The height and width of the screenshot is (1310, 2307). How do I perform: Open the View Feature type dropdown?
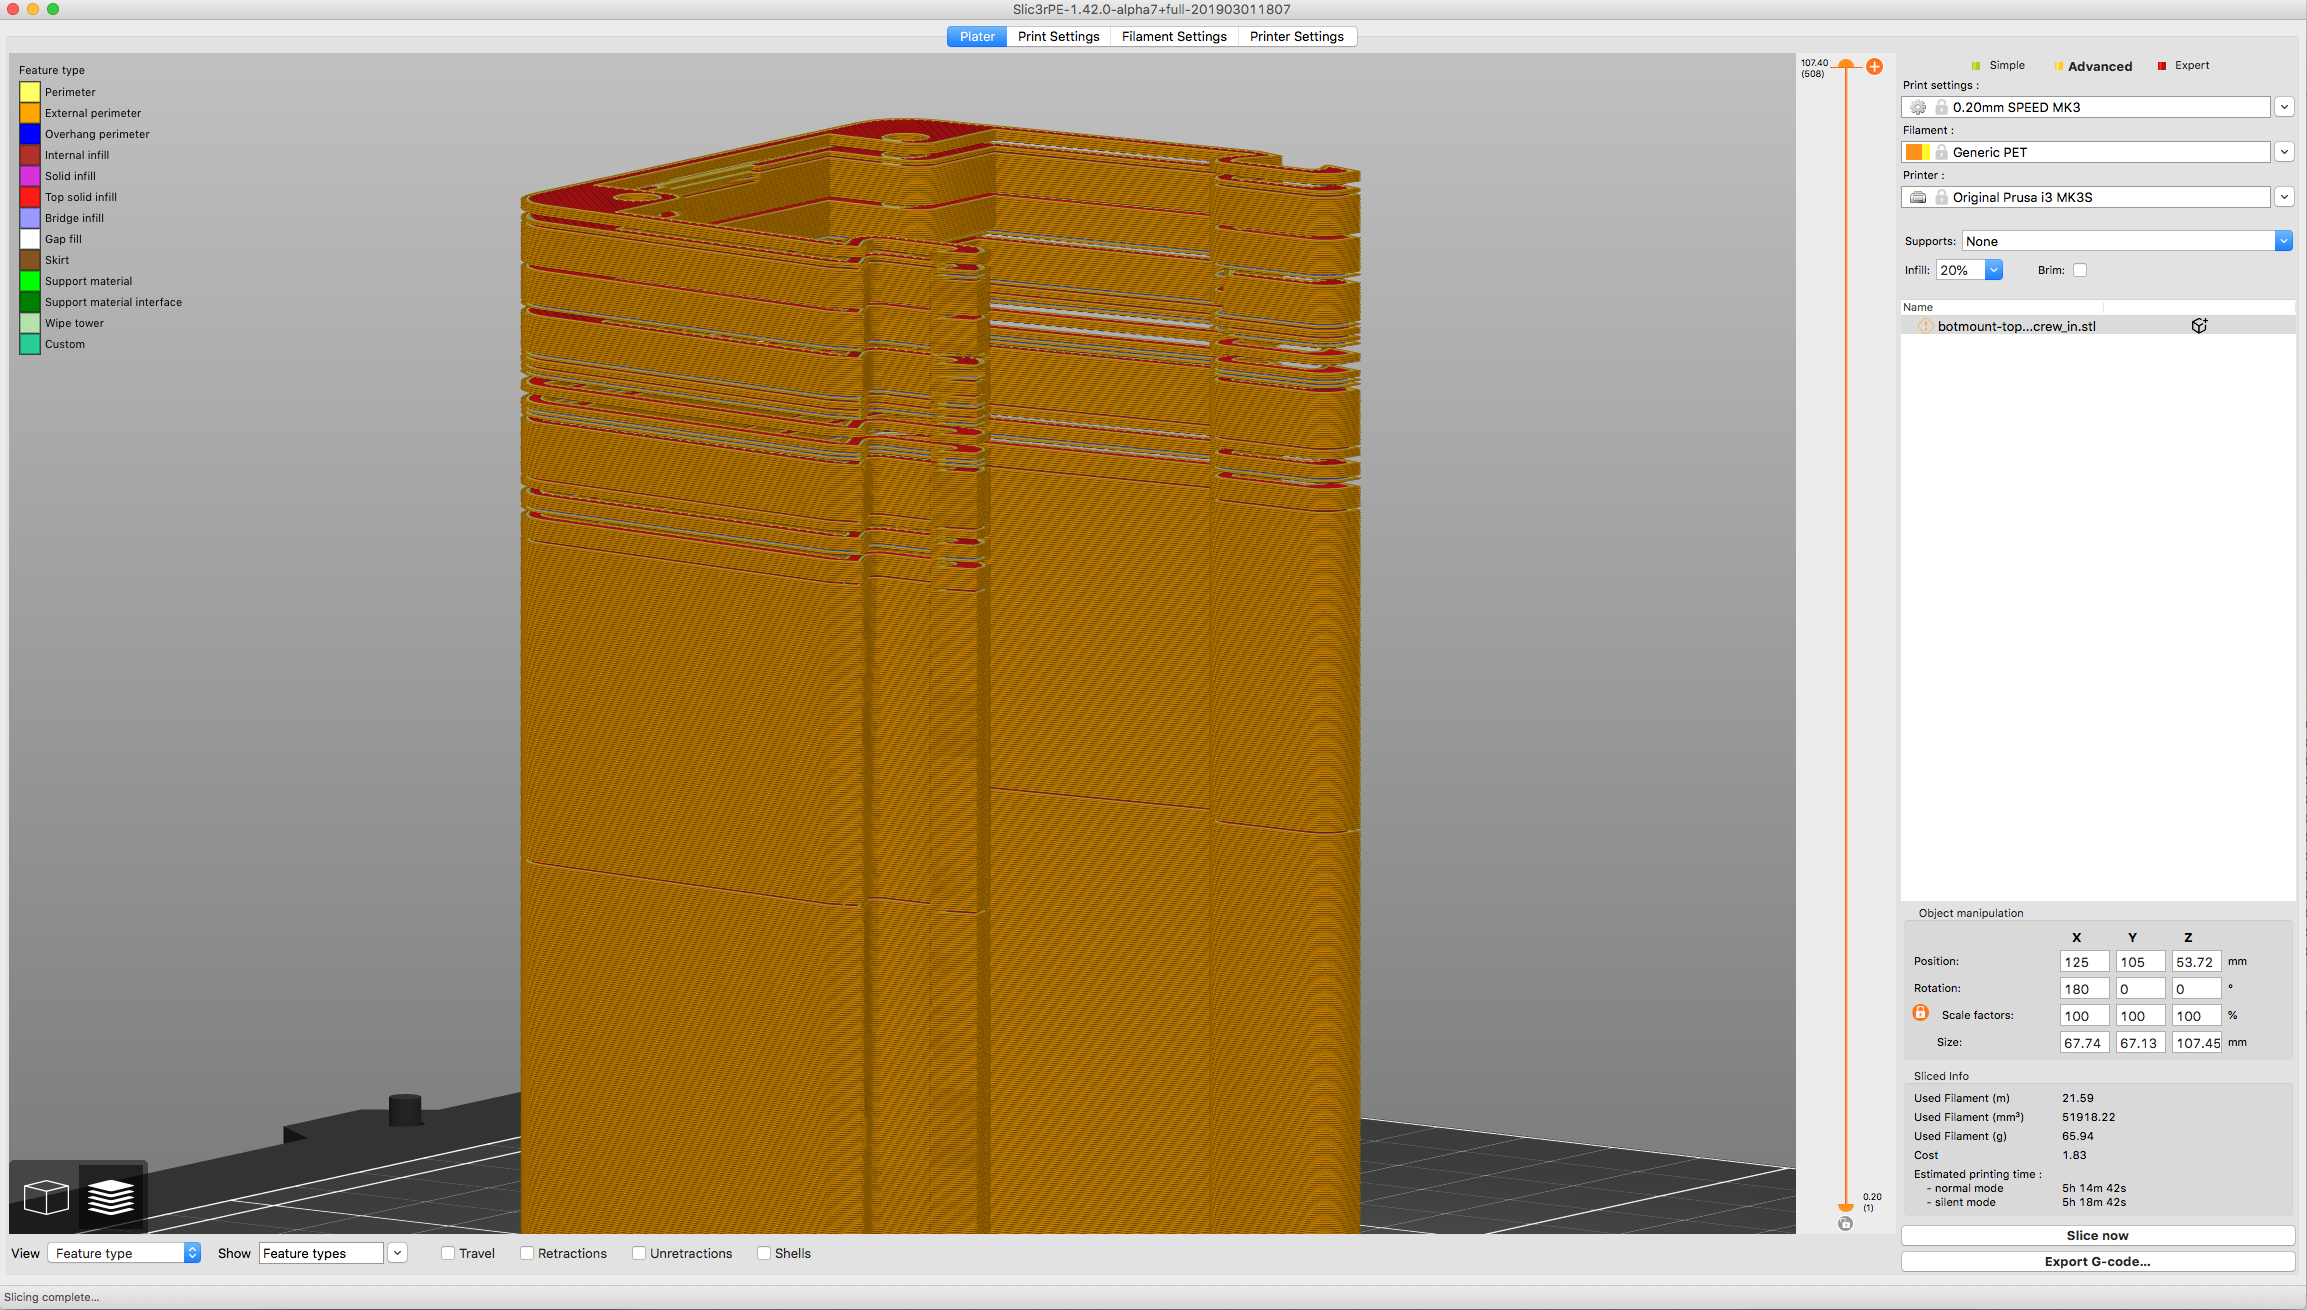[x=124, y=1253]
